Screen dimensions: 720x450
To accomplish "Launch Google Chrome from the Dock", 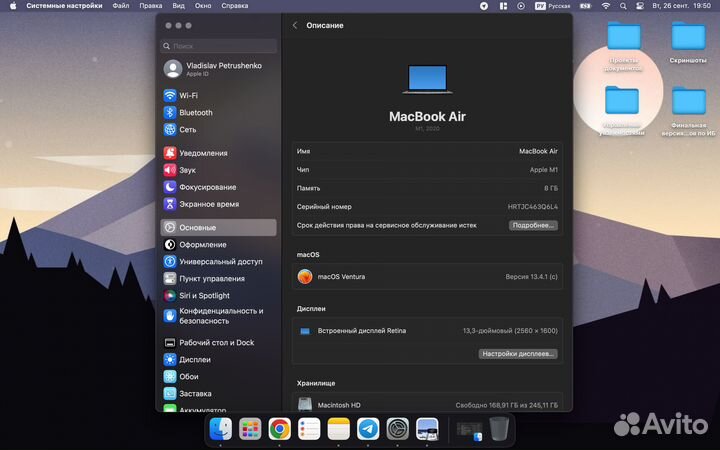I will [279, 429].
